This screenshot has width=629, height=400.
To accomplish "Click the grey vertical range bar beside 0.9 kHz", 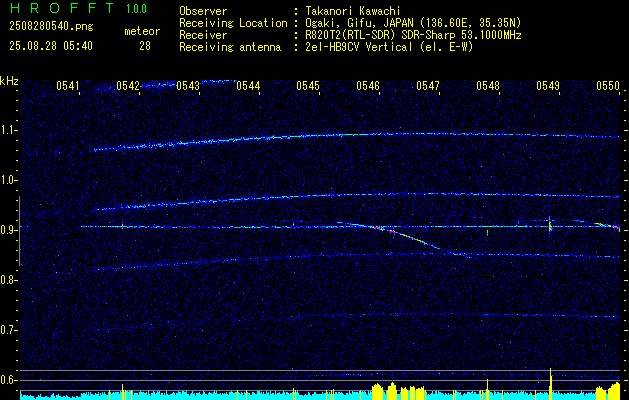I will (x=20, y=231).
